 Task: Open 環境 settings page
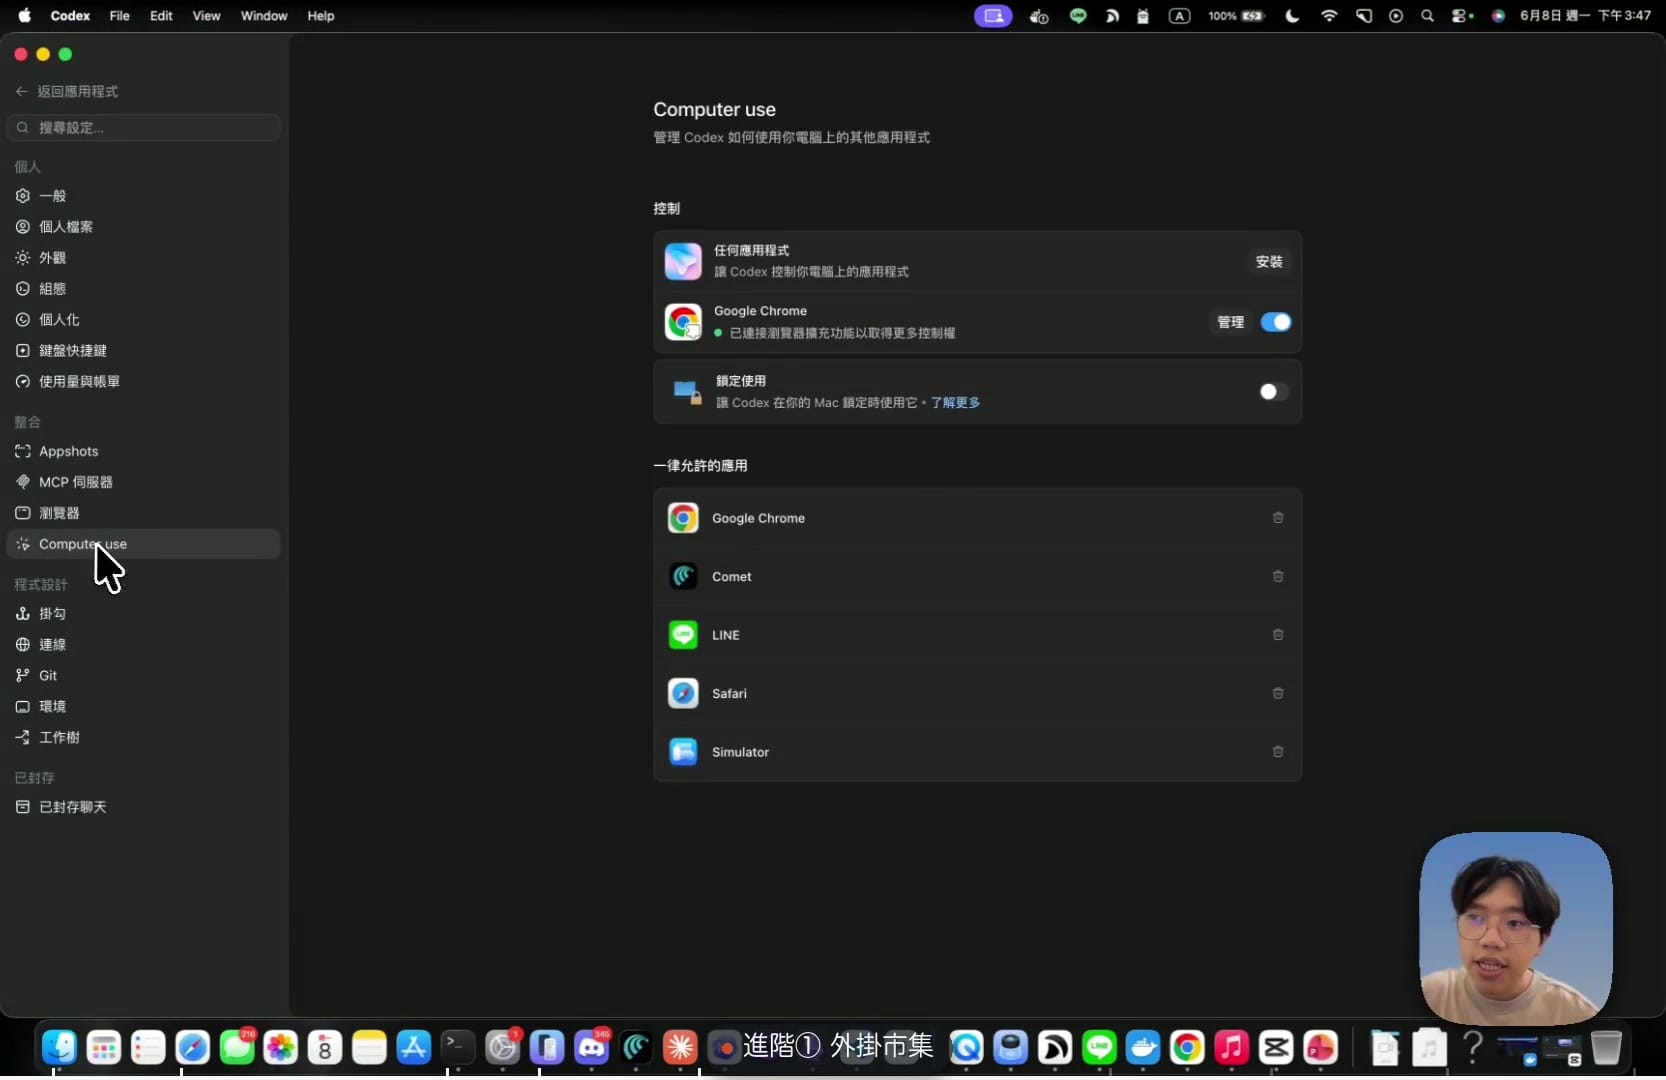tap(144, 707)
